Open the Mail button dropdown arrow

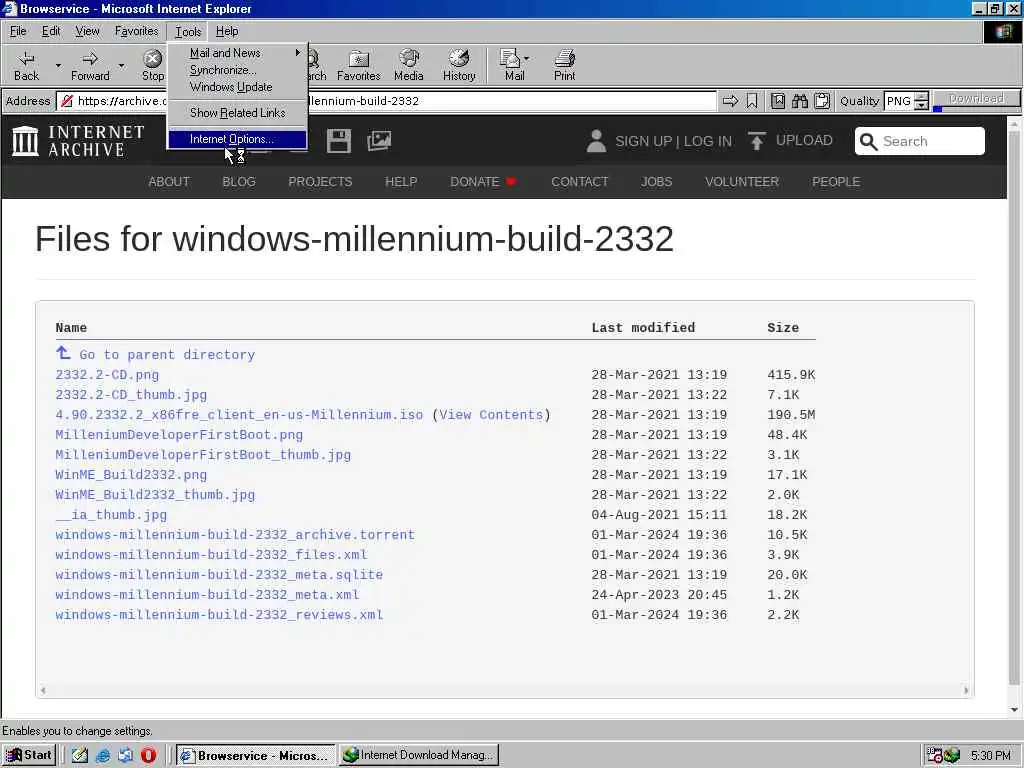click(526, 59)
